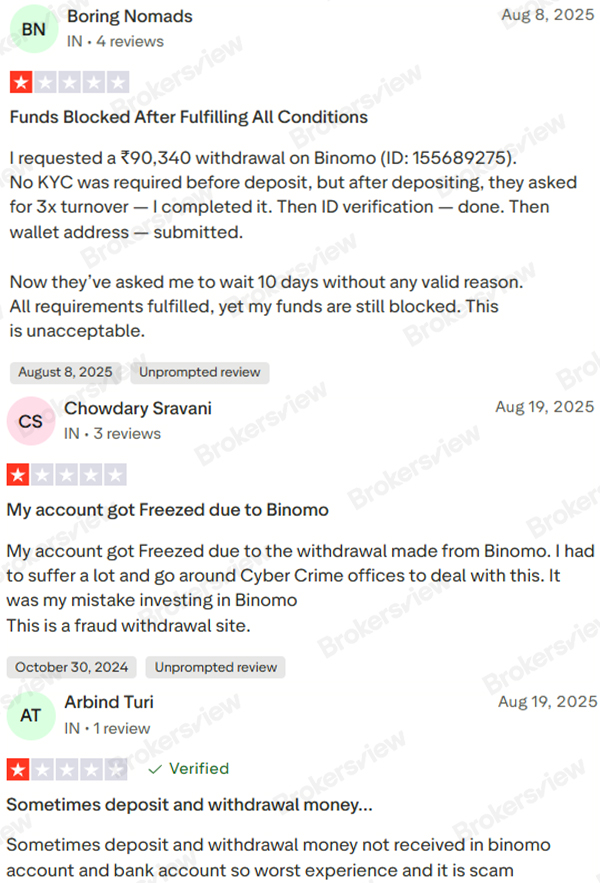Image resolution: width=600 pixels, height=883 pixels.
Task: Click the BN avatar of Boring Nomads
Action: [33, 29]
